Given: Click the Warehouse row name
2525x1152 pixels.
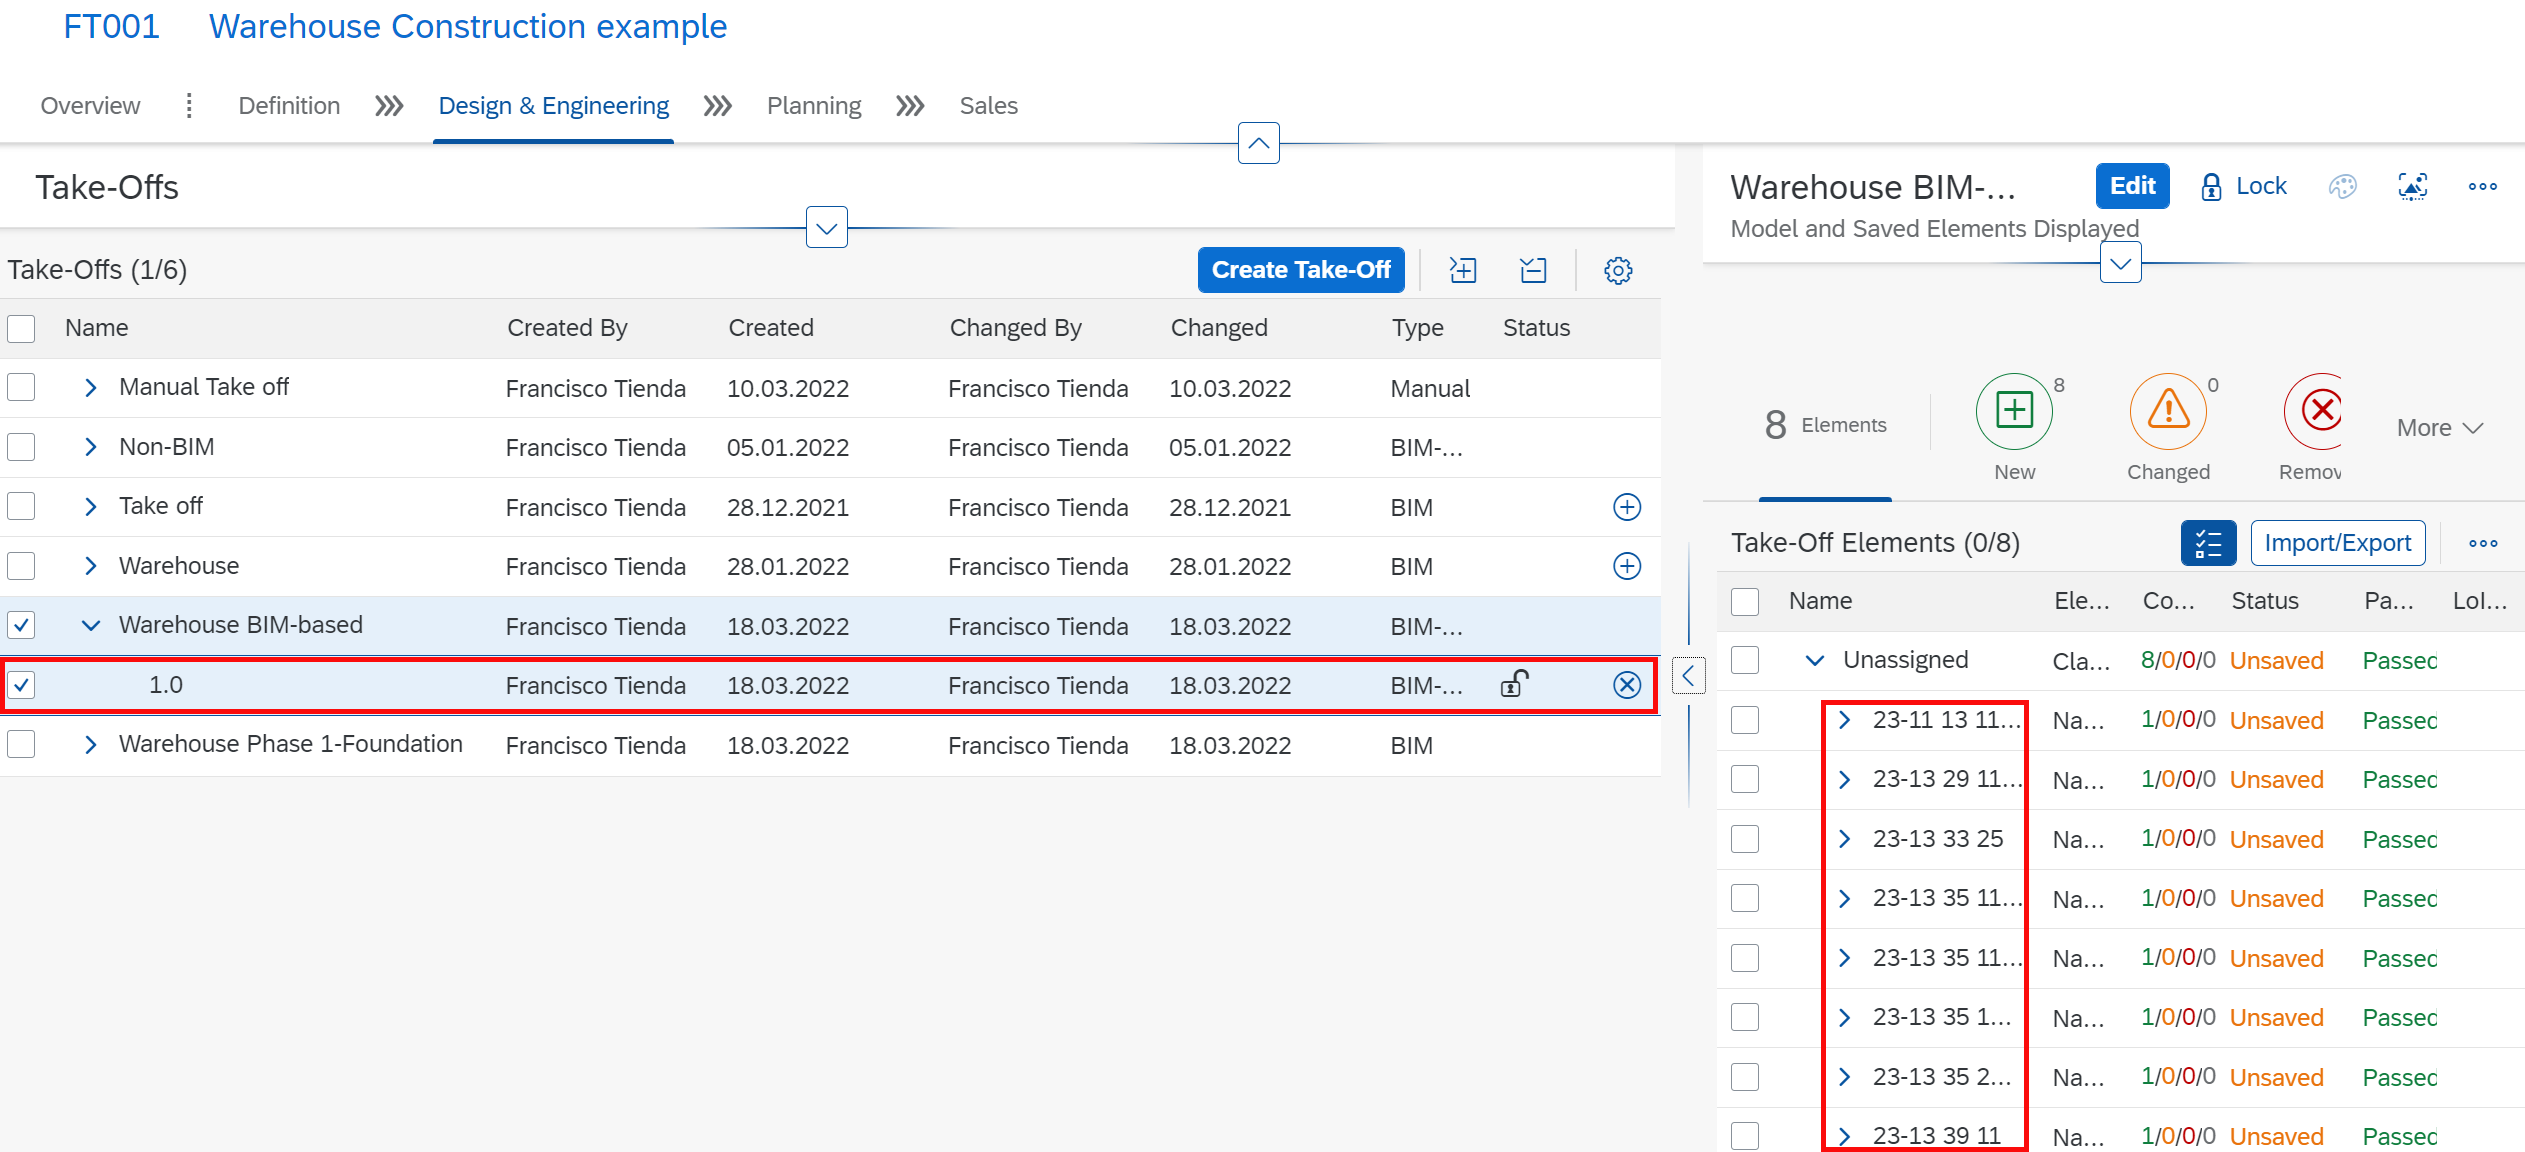Looking at the screenshot, I should 179,566.
